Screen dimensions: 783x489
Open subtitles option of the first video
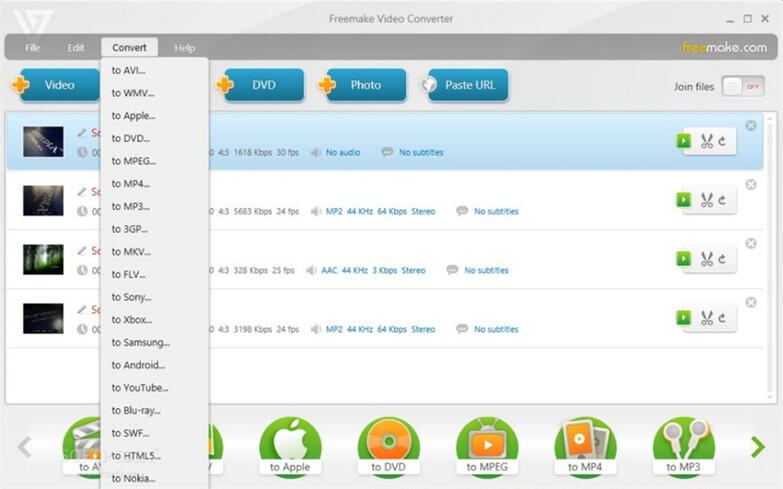click(x=421, y=152)
